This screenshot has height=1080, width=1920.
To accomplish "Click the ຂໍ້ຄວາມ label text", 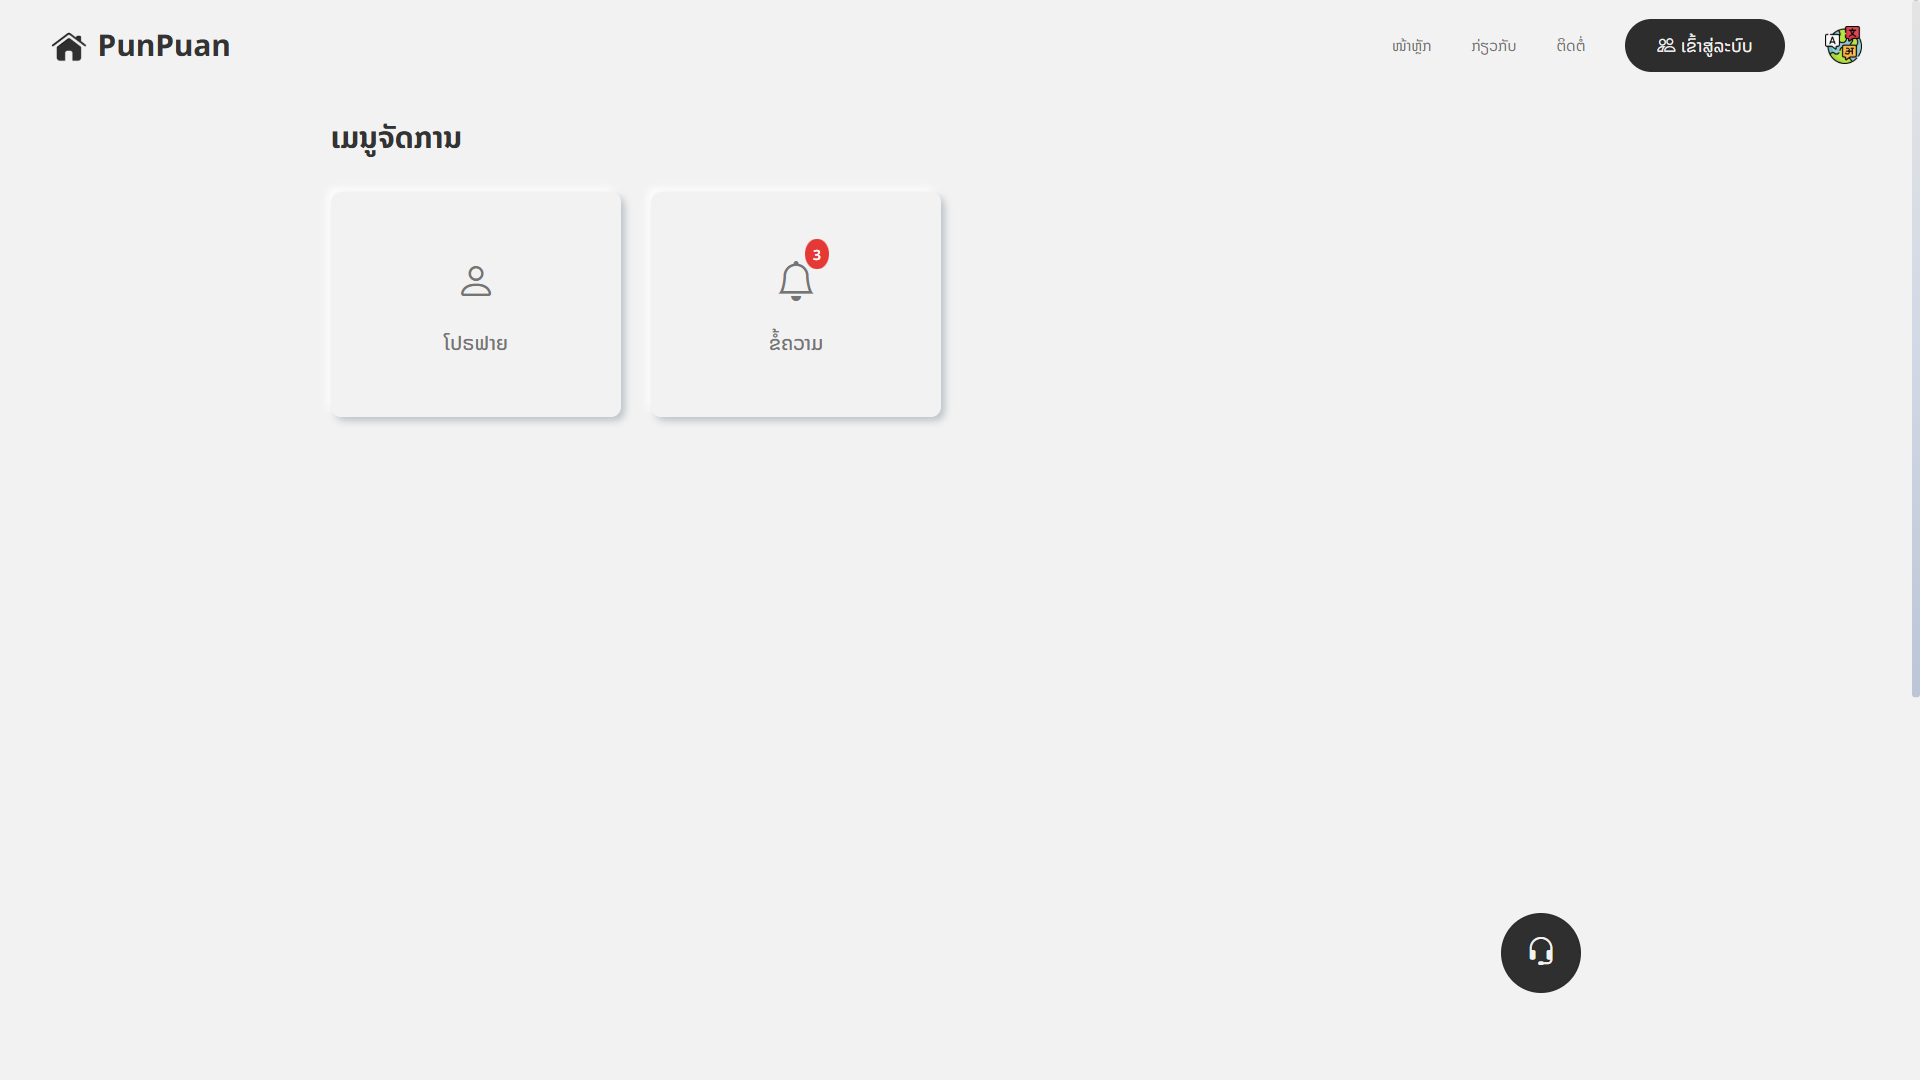I will (x=796, y=343).
